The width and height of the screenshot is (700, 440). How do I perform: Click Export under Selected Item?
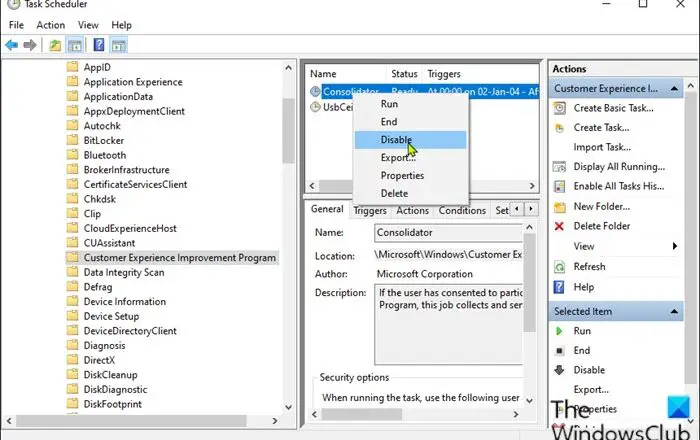point(591,390)
